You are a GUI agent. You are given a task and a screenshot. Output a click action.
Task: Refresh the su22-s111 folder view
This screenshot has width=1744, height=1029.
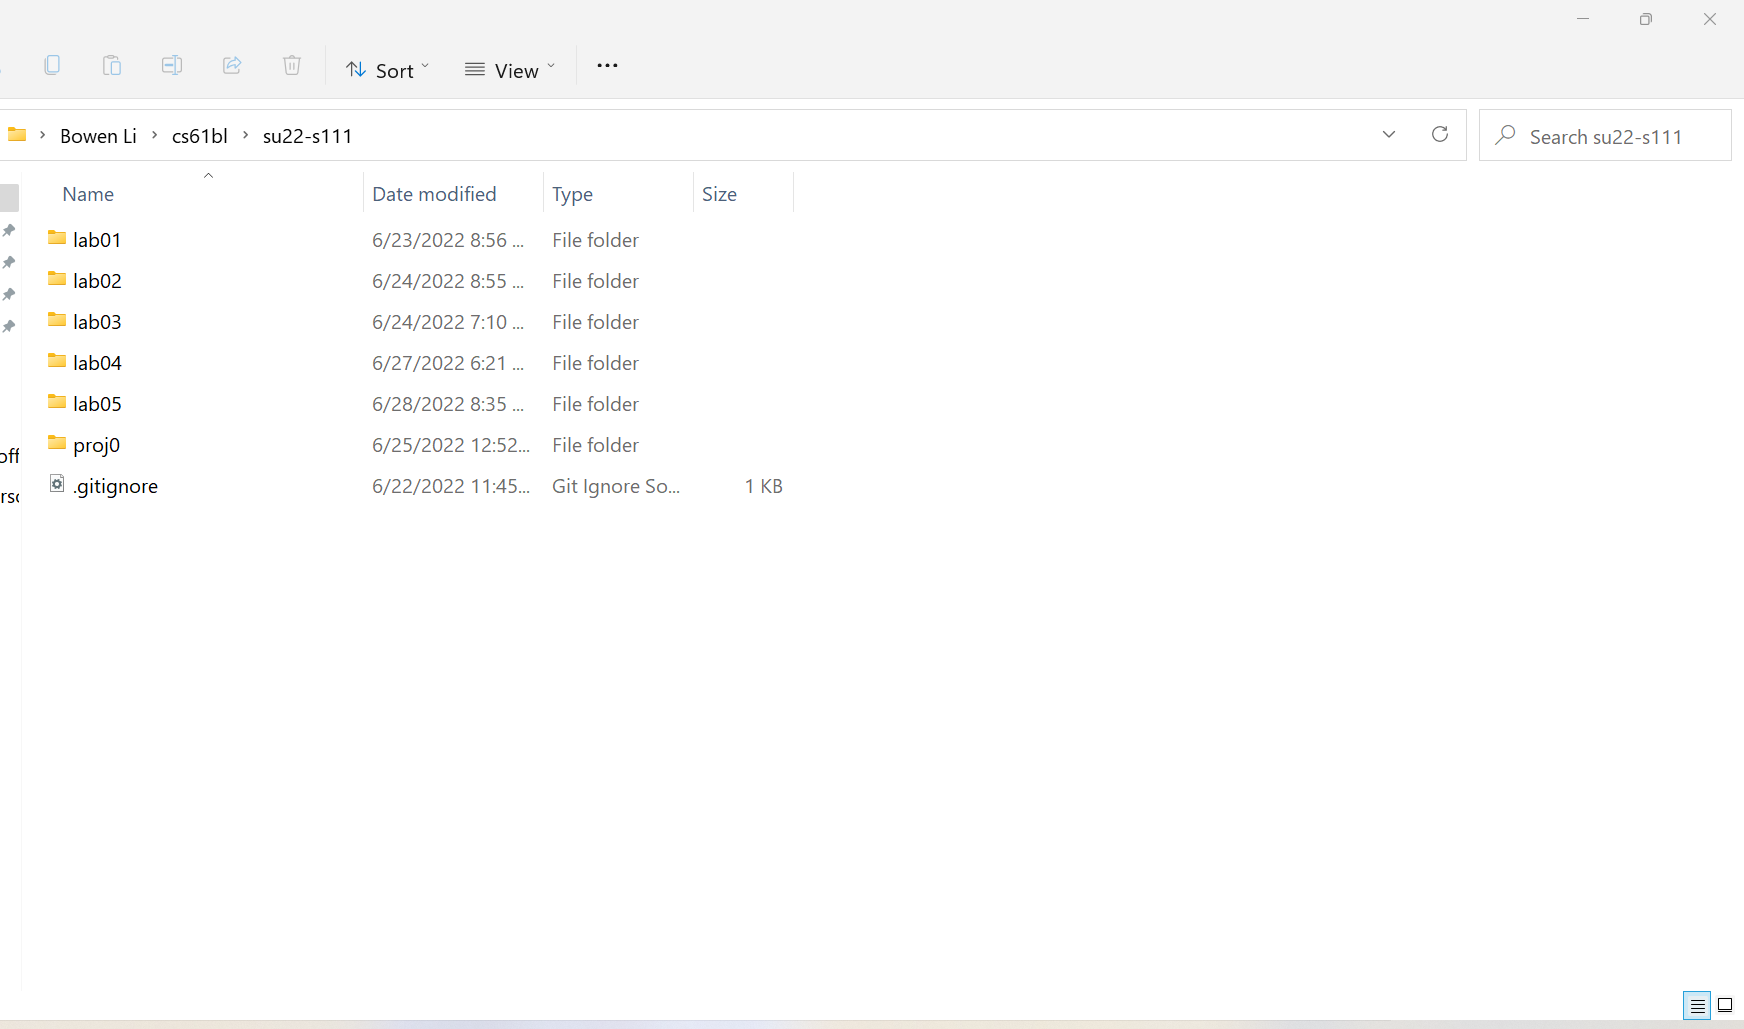(1440, 135)
